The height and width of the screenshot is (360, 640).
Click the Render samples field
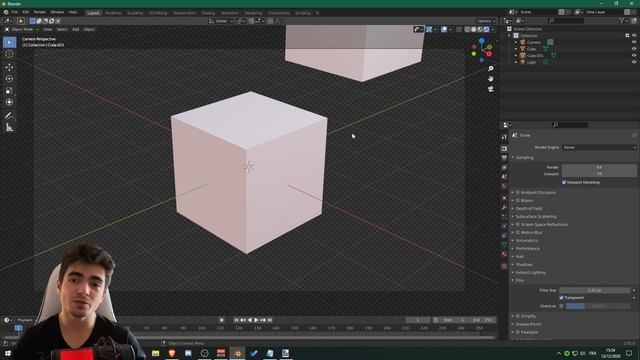599,167
